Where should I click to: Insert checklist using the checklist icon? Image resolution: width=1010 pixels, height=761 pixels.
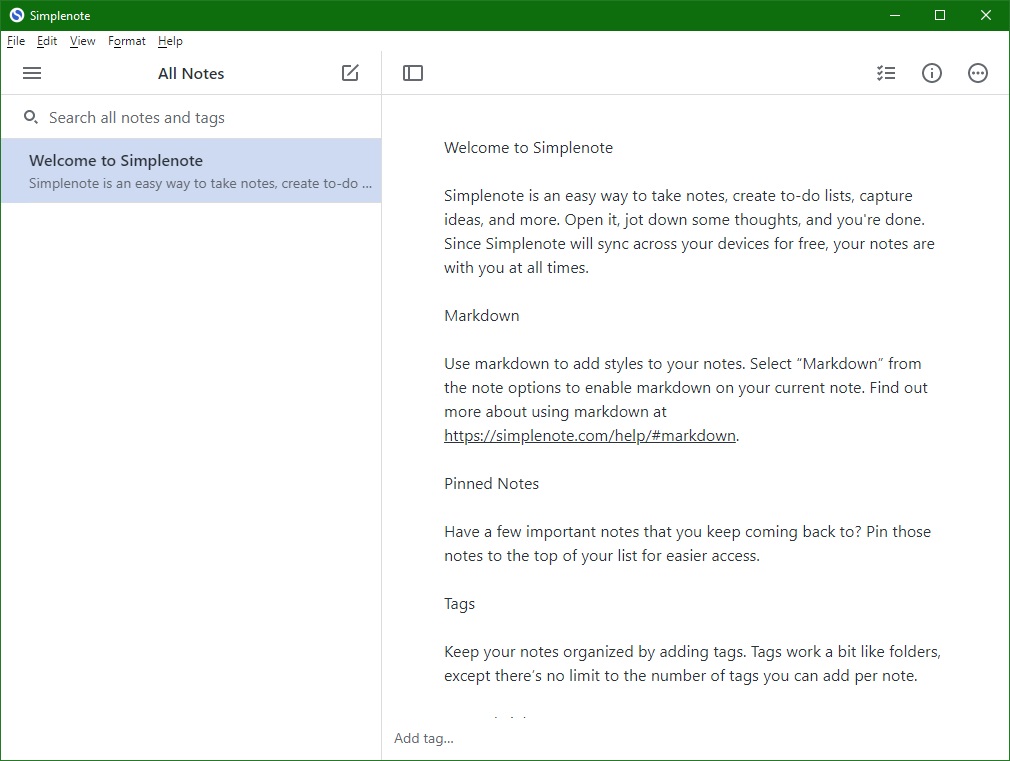point(886,73)
